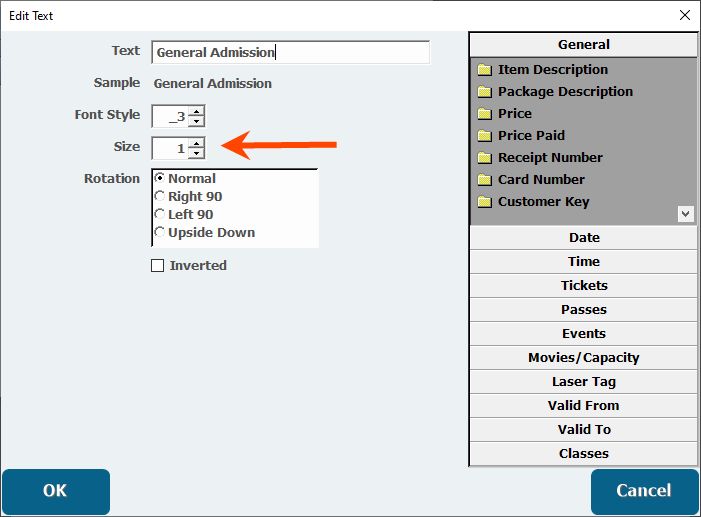Click the Text input field
The width and height of the screenshot is (701, 517).
290,53
